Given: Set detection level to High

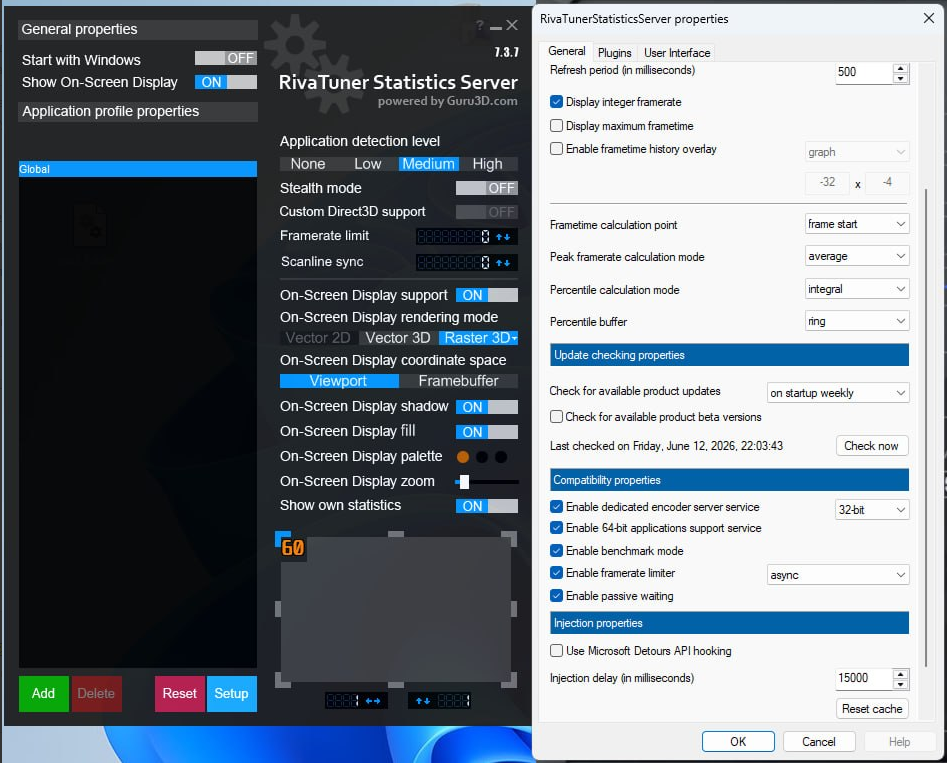Looking at the screenshot, I should (487, 164).
